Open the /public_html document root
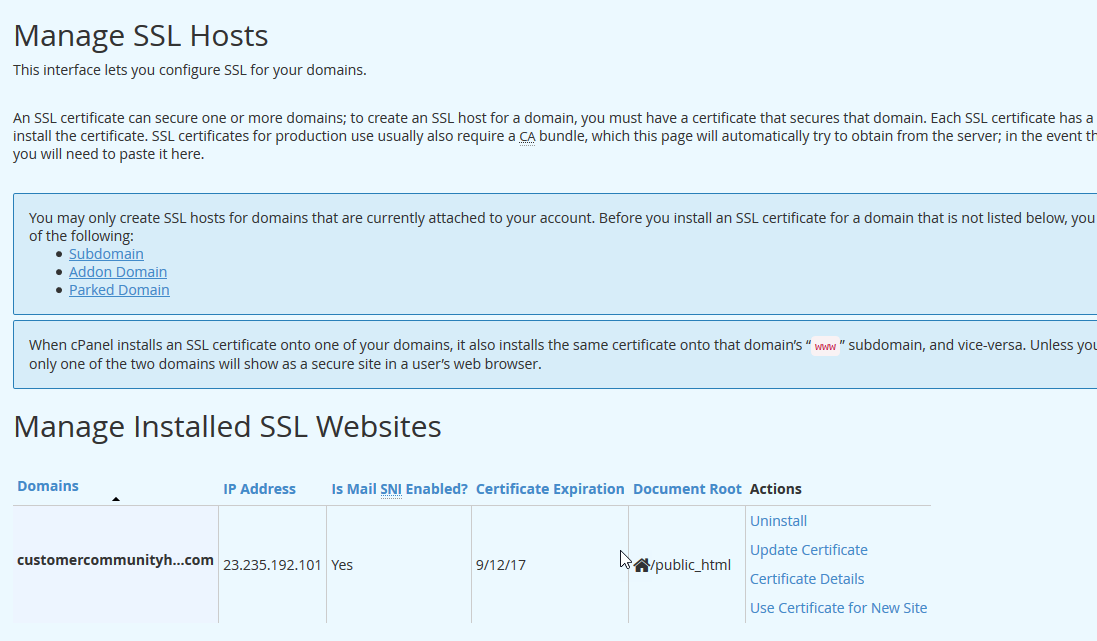 point(692,565)
